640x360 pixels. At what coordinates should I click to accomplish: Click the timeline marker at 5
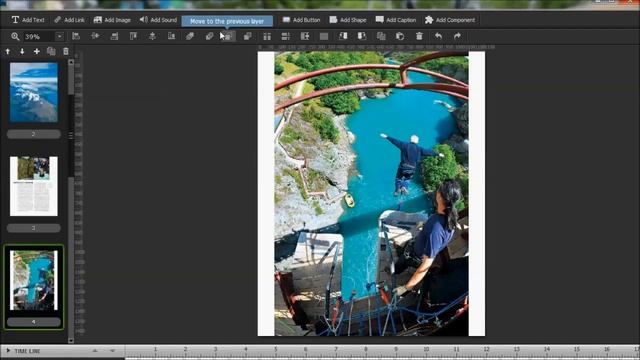tap(276, 349)
